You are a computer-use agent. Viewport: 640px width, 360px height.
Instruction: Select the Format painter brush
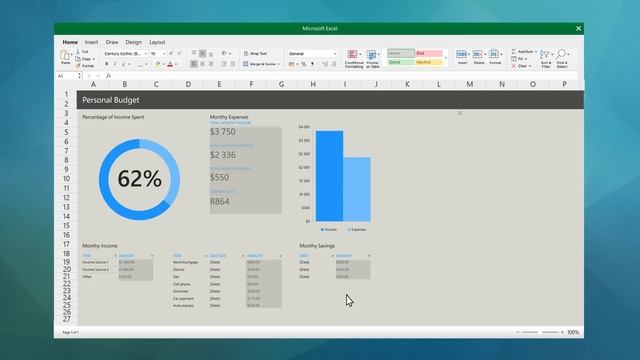(x=84, y=66)
